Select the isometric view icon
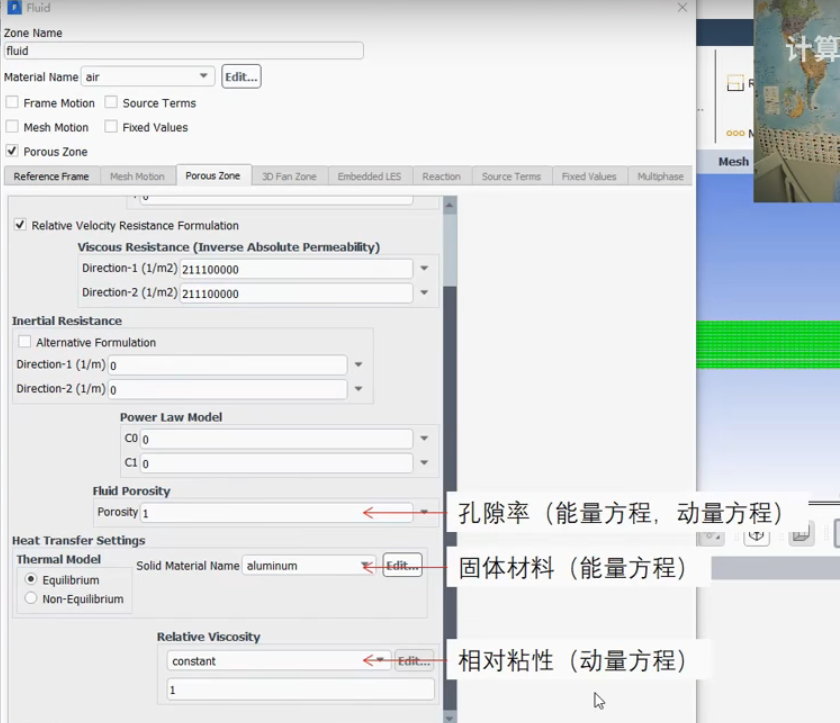Image resolution: width=840 pixels, height=723 pixels. click(x=800, y=537)
